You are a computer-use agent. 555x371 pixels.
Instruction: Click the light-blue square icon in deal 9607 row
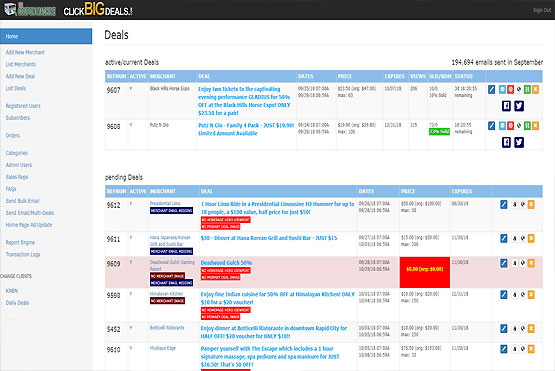coord(502,90)
